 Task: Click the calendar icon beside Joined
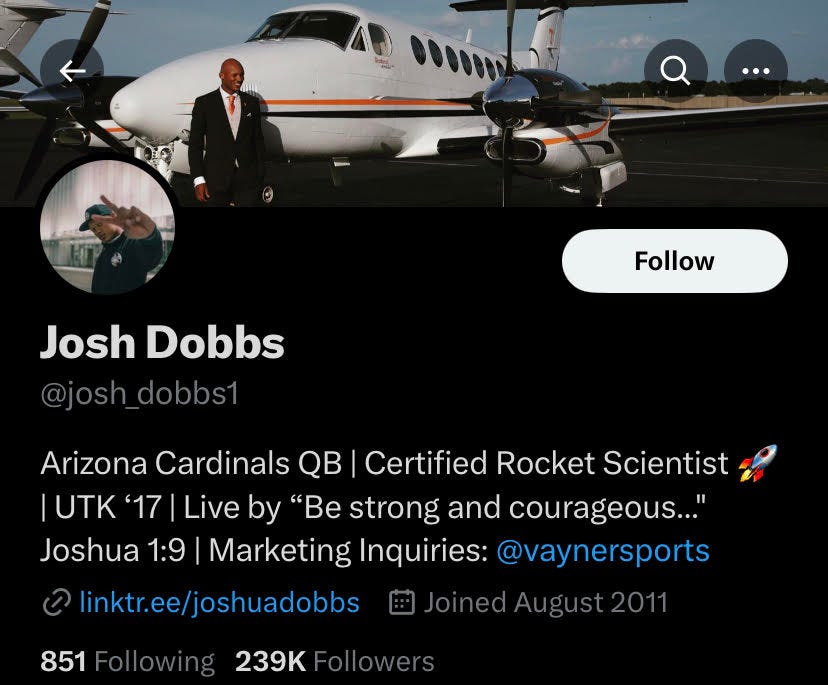(x=402, y=603)
